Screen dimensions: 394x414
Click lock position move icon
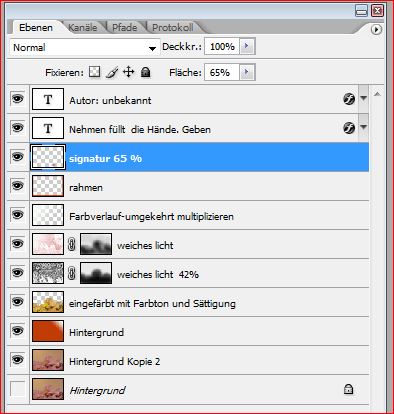pos(129,72)
